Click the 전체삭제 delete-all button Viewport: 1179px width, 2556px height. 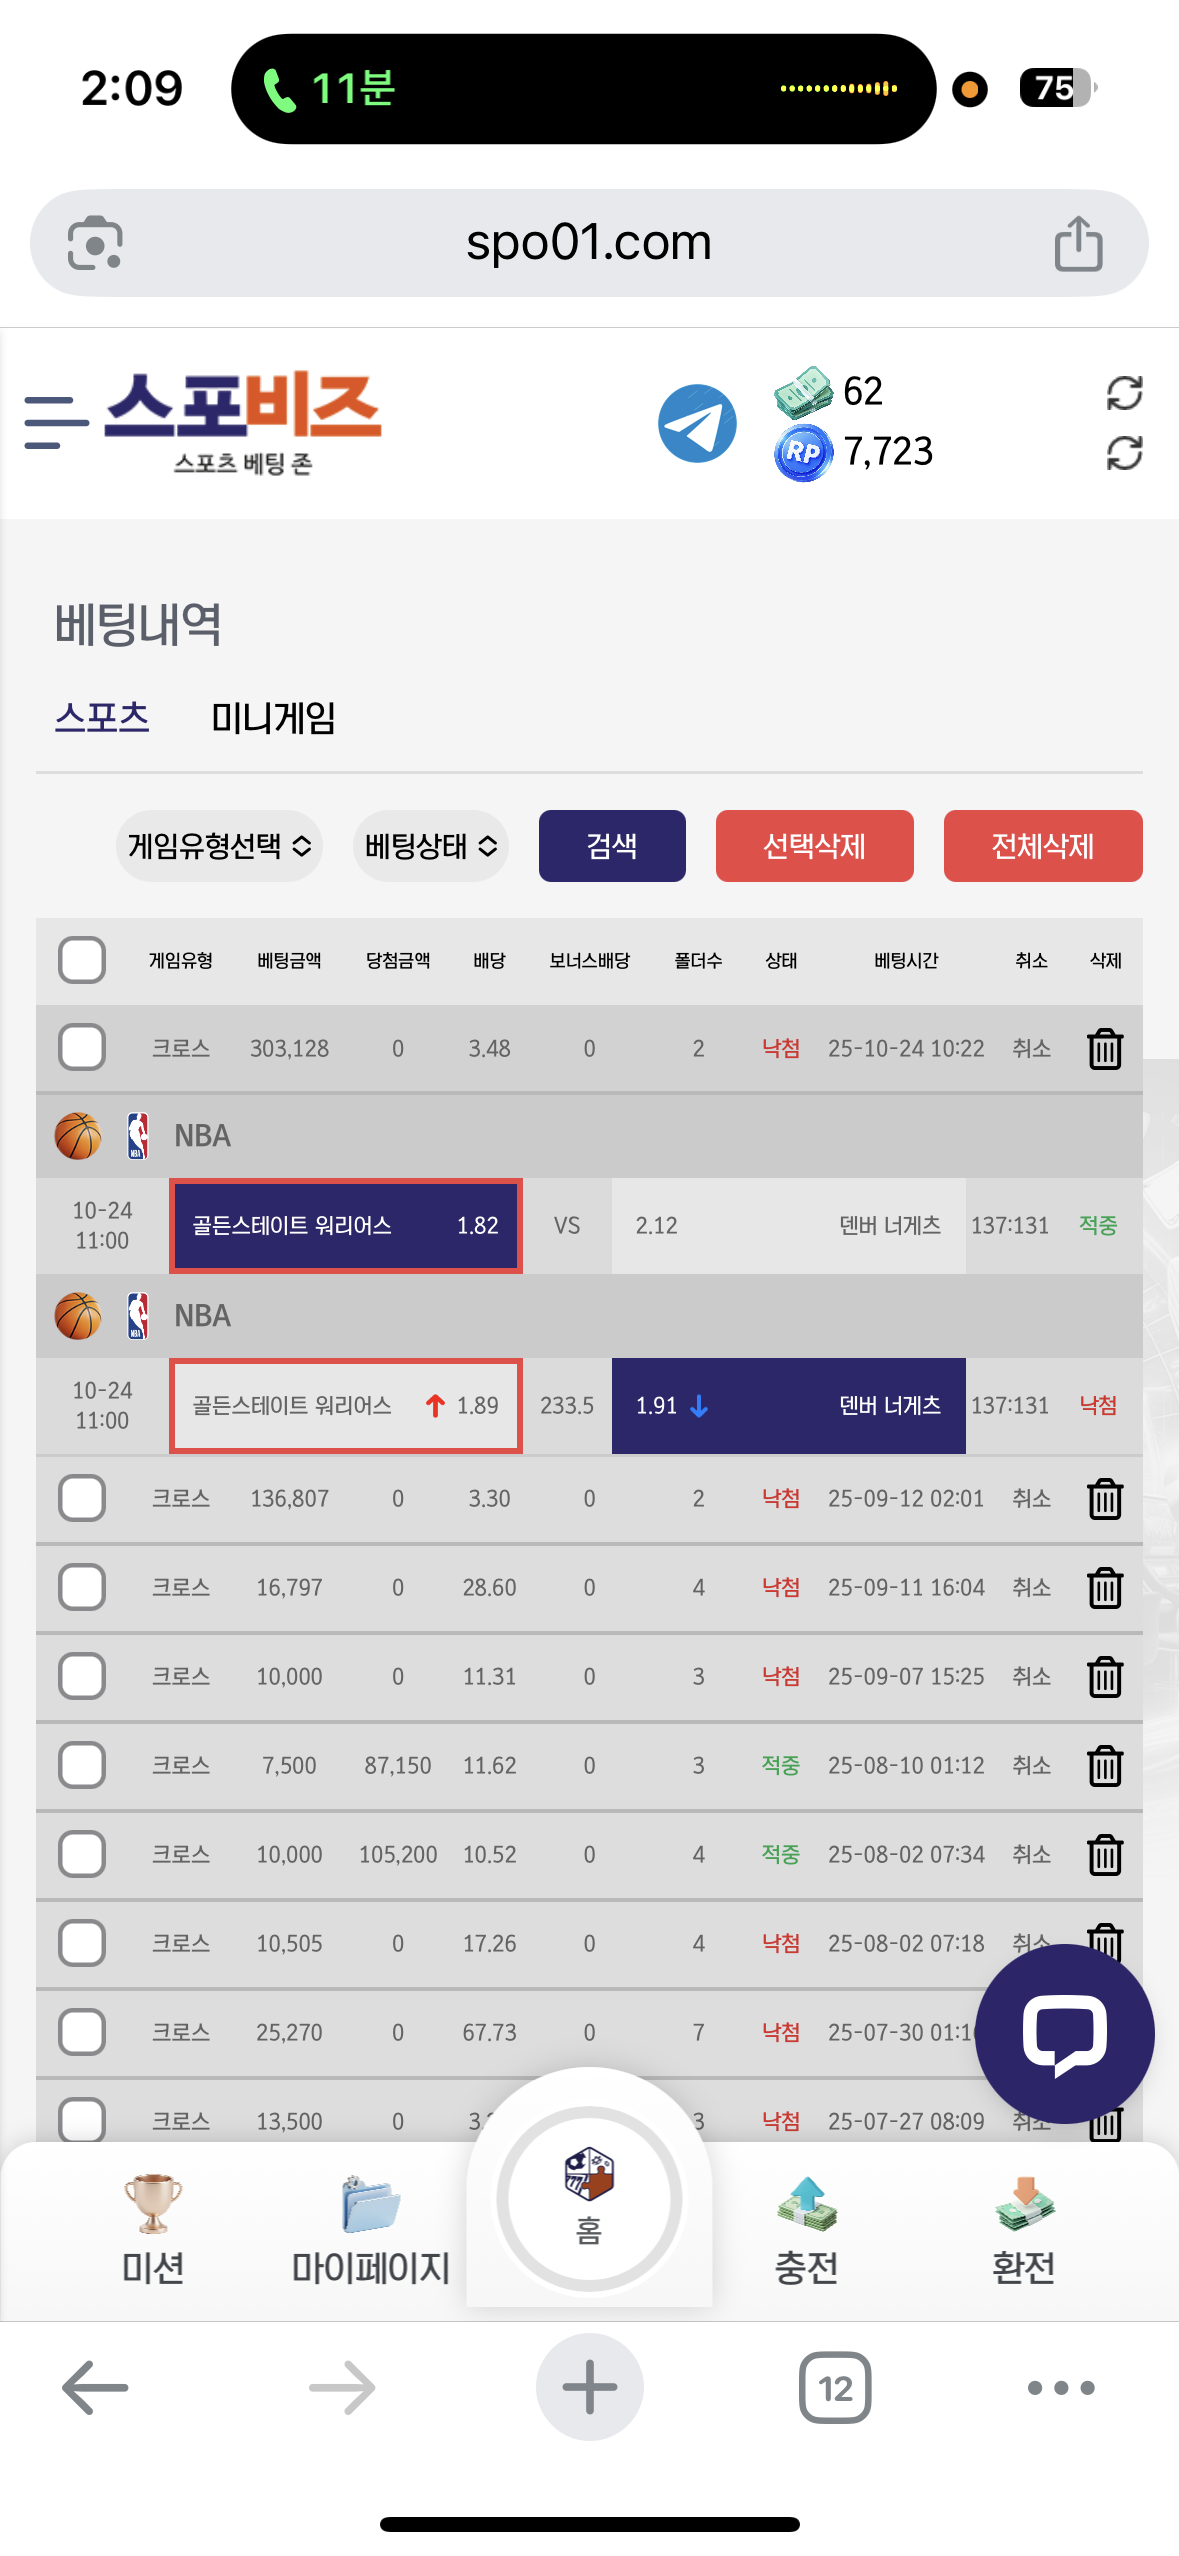tap(1042, 846)
